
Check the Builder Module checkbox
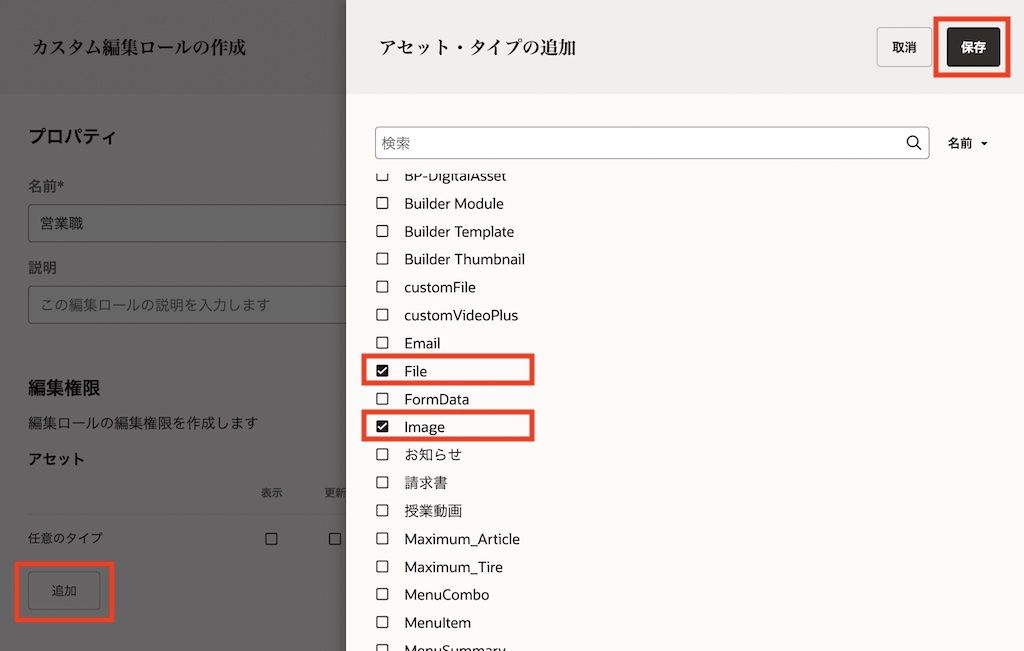point(382,203)
